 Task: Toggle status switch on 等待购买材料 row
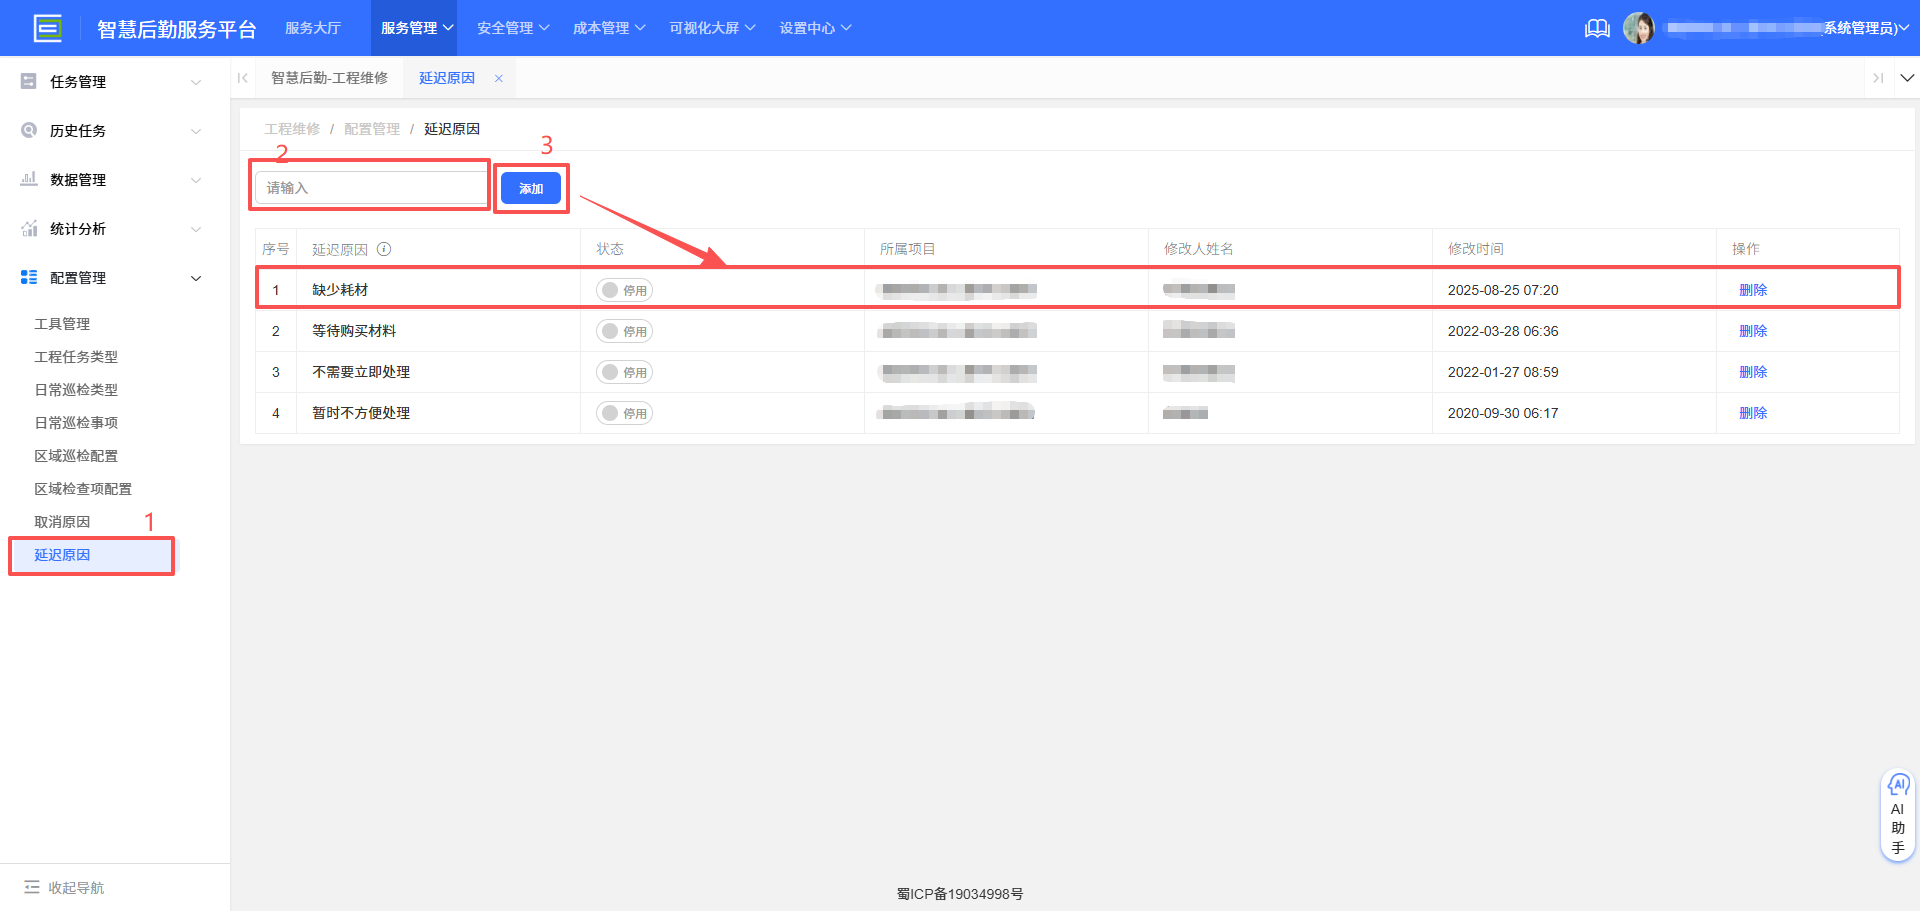click(x=623, y=331)
